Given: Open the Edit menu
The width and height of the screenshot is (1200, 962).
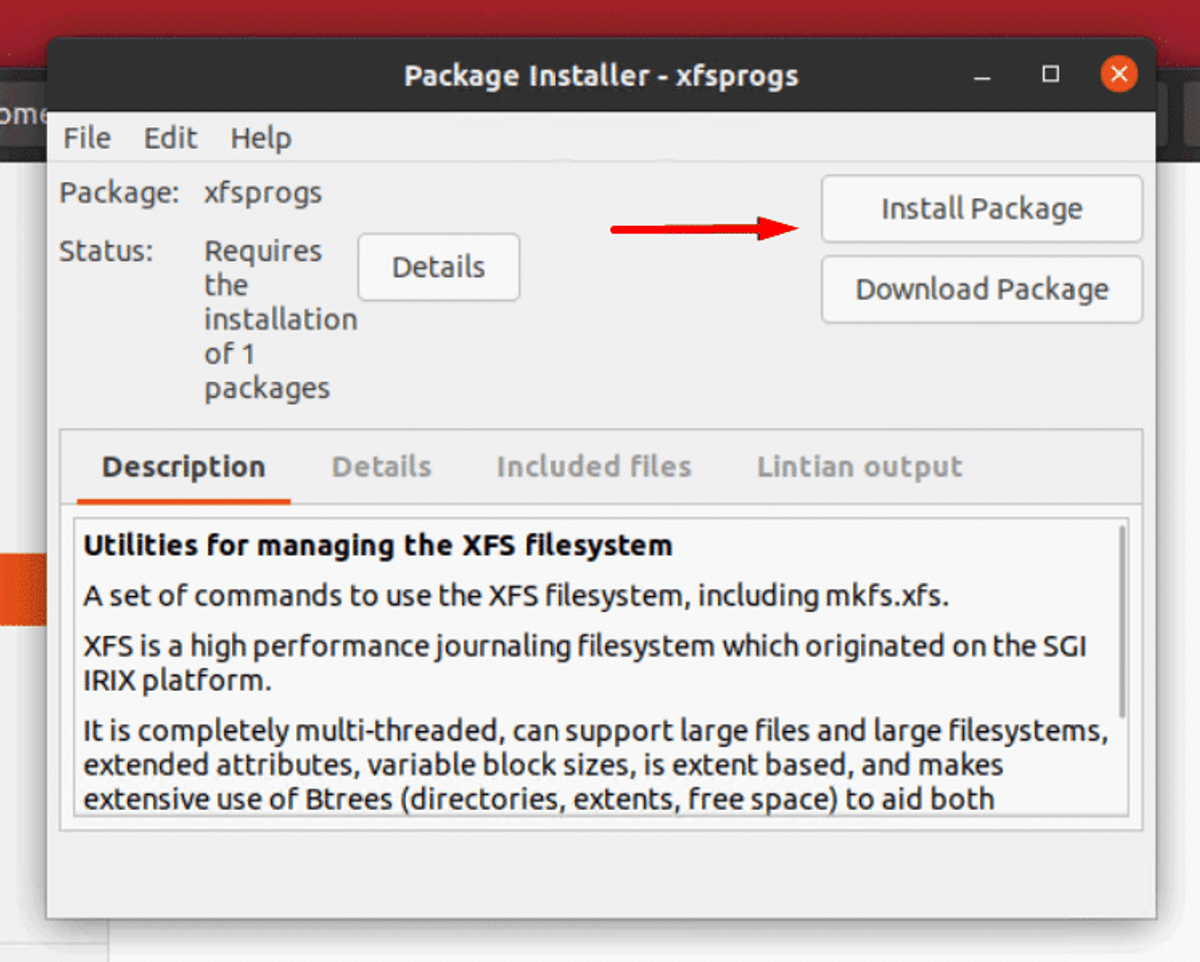Looking at the screenshot, I should [x=170, y=138].
